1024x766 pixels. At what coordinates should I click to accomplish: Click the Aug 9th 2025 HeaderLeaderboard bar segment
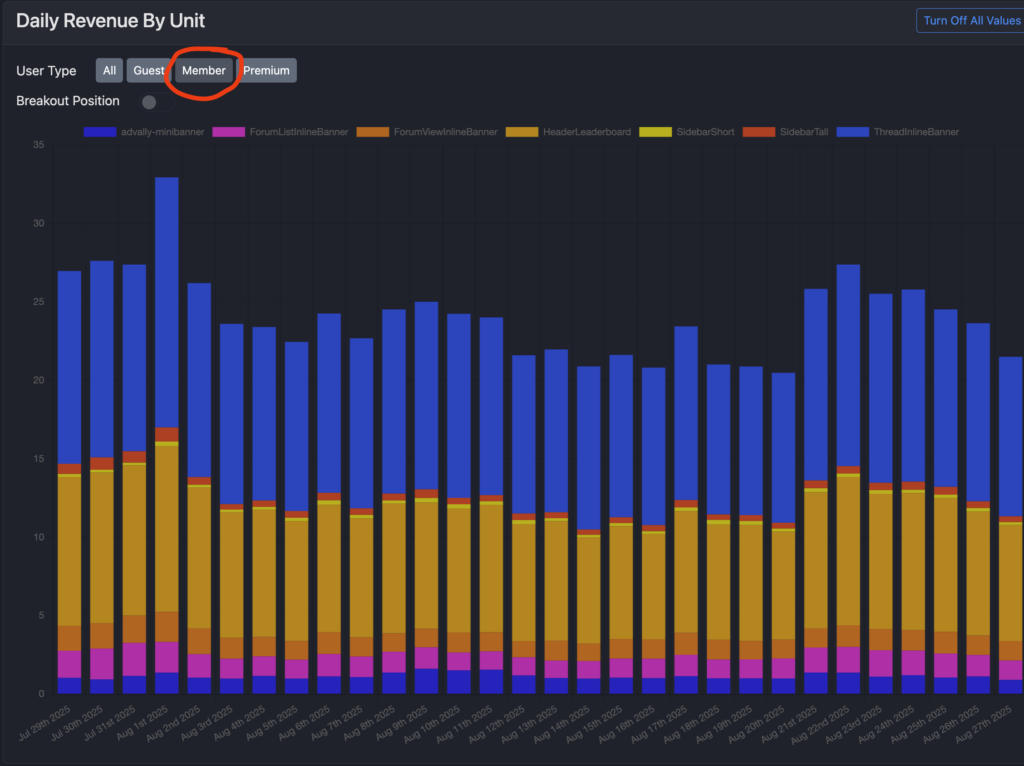[426, 566]
